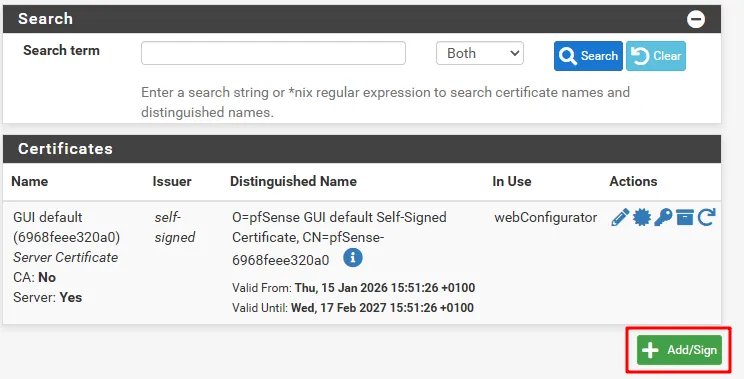The width and height of the screenshot is (744, 379).
Task: Click the search help text about regular expressions
Action: pyautogui.click(x=385, y=102)
